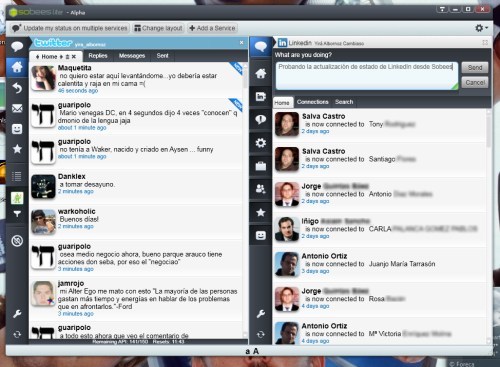Viewport: 500px width, 367px height.
Task: Expand the LinkedIn panel to full size
Action: click(485, 43)
